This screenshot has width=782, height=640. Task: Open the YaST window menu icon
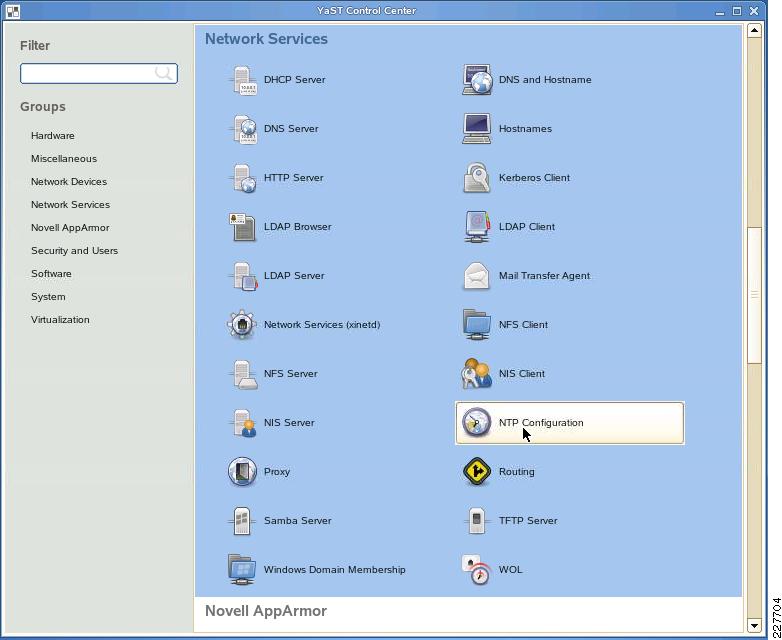(12, 11)
